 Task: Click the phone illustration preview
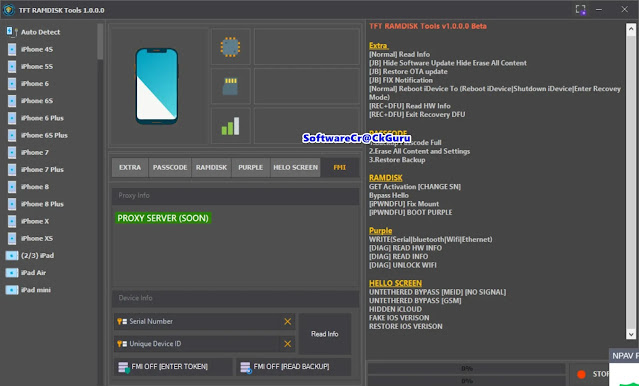click(157, 86)
